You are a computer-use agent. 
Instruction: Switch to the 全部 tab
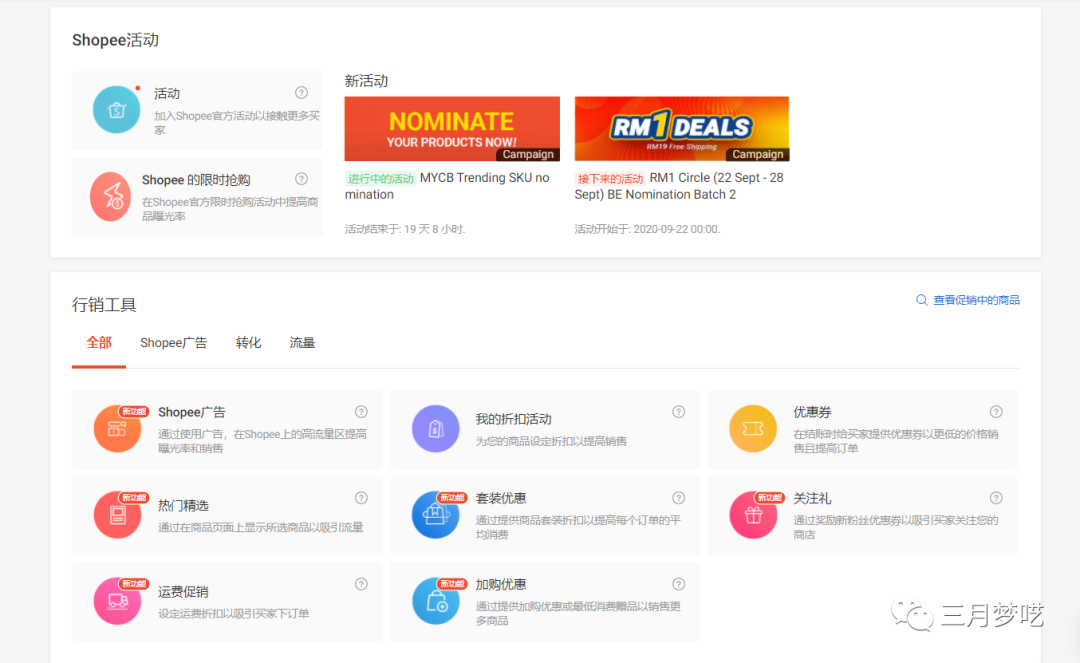click(x=99, y=343)
